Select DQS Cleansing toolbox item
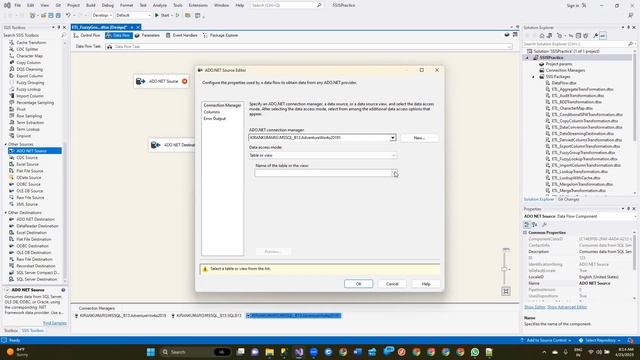640x360 pixels. coord(29,69)
